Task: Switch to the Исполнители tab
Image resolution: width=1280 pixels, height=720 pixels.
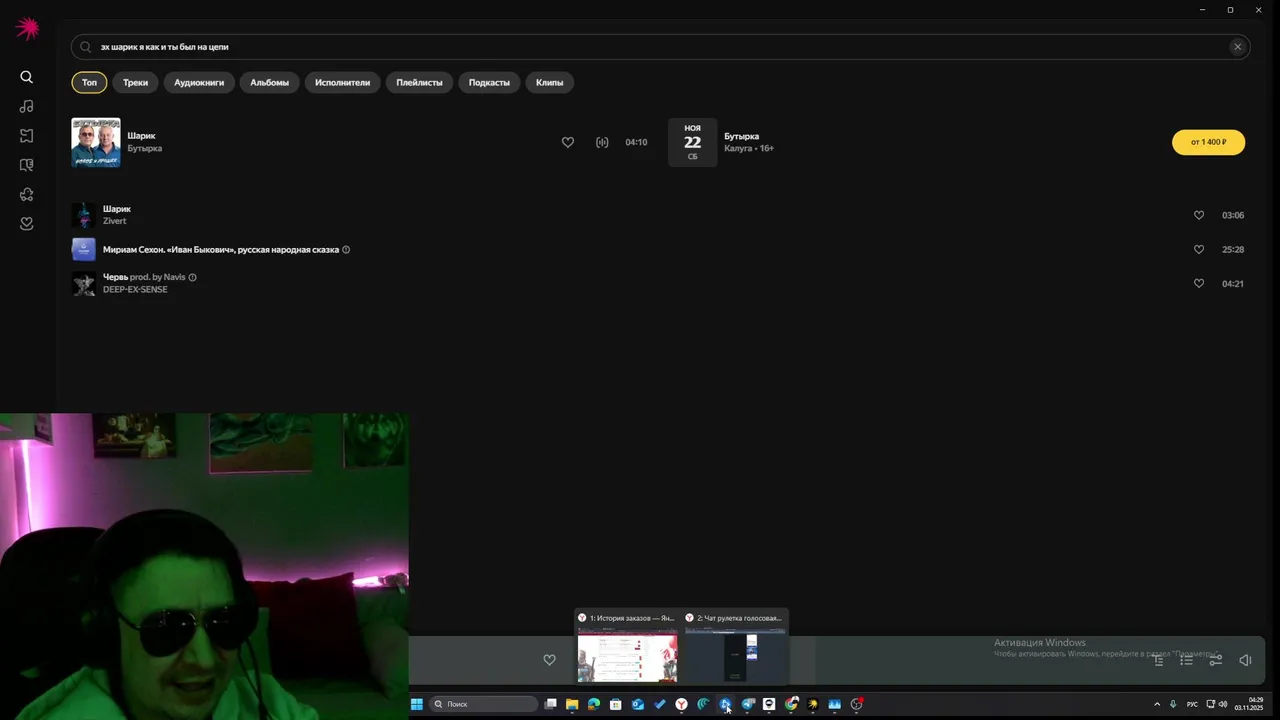Action: click(x=342, y=83)
